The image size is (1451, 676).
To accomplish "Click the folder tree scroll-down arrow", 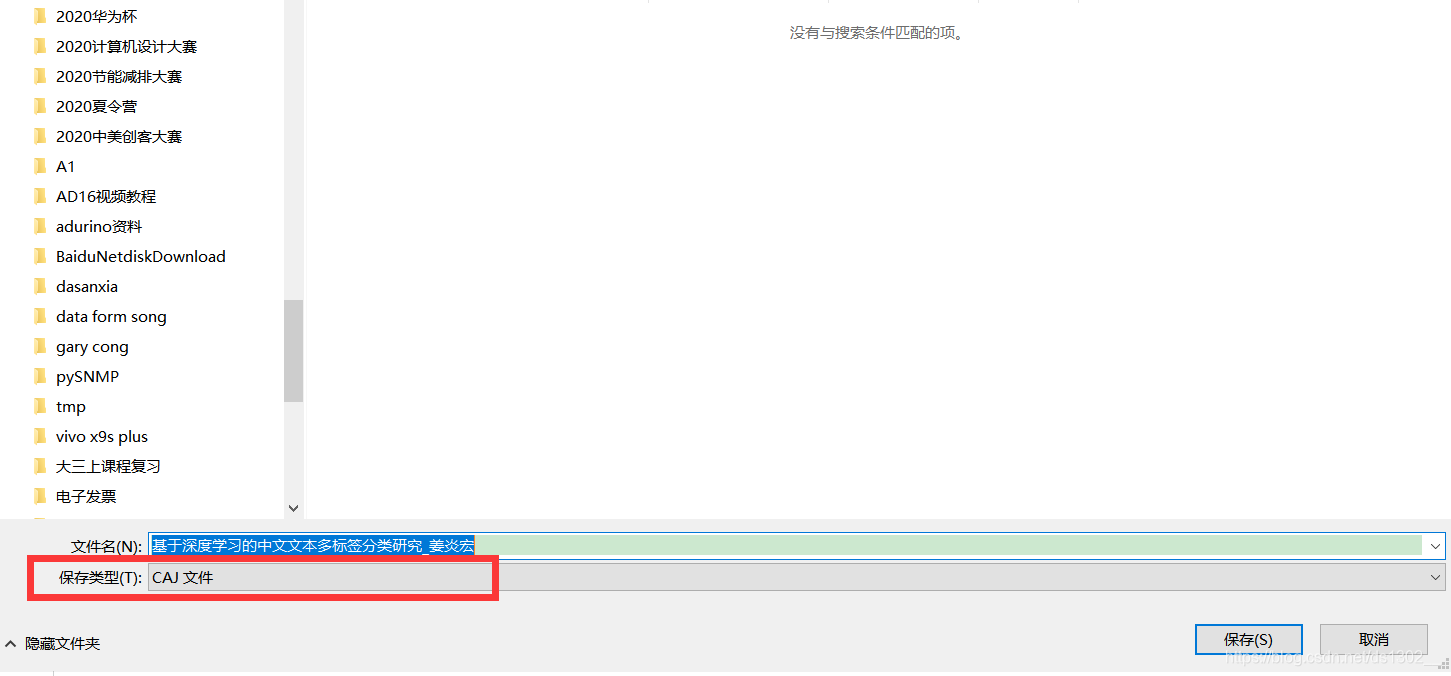I will [293, 508].
